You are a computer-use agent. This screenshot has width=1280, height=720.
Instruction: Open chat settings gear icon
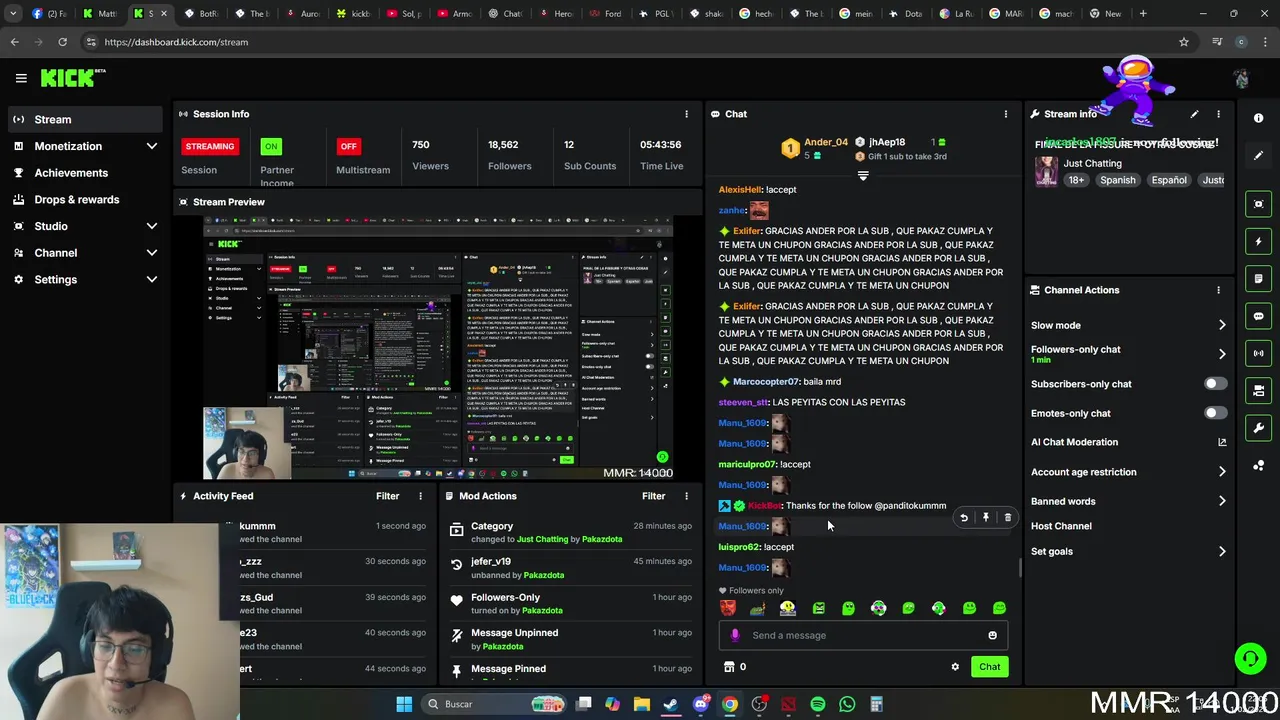coord(955,667)
